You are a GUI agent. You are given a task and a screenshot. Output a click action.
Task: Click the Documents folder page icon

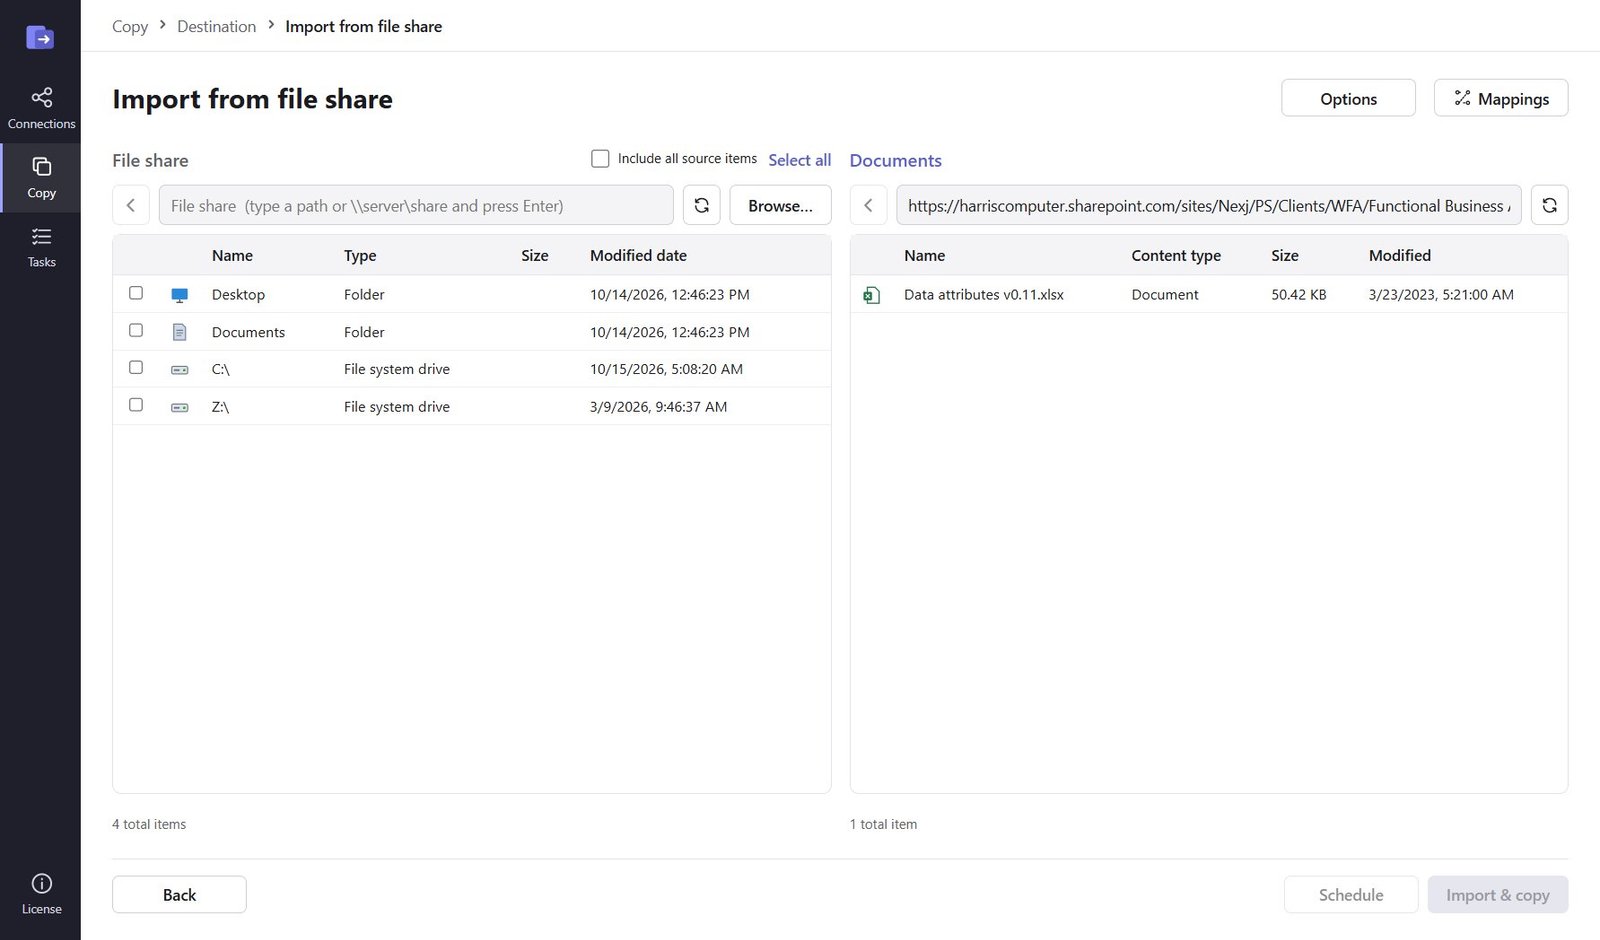click(x=180, y=332)
